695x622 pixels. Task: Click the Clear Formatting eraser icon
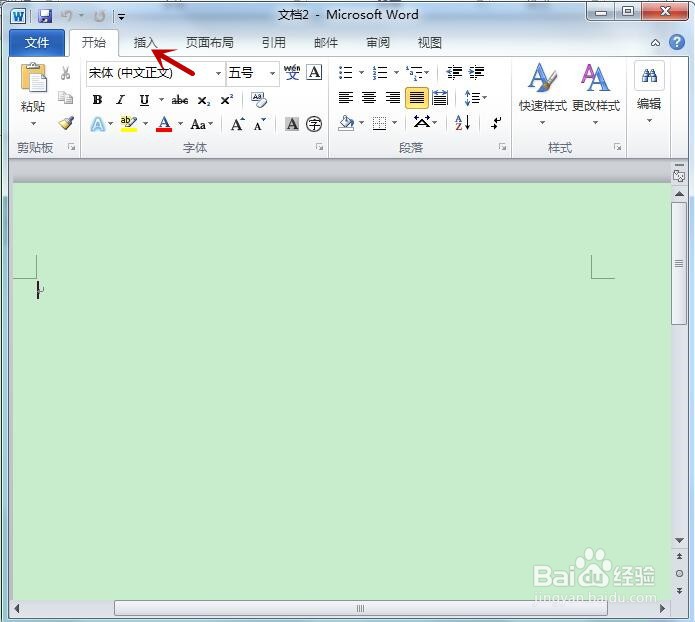(x=258, y=100)
